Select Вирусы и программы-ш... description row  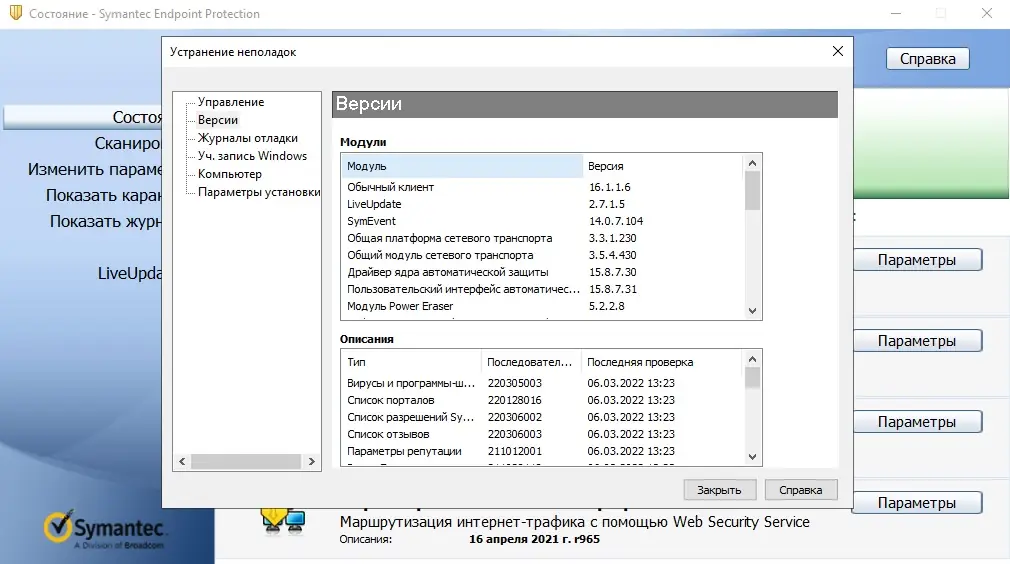click(x=542, y=383)
